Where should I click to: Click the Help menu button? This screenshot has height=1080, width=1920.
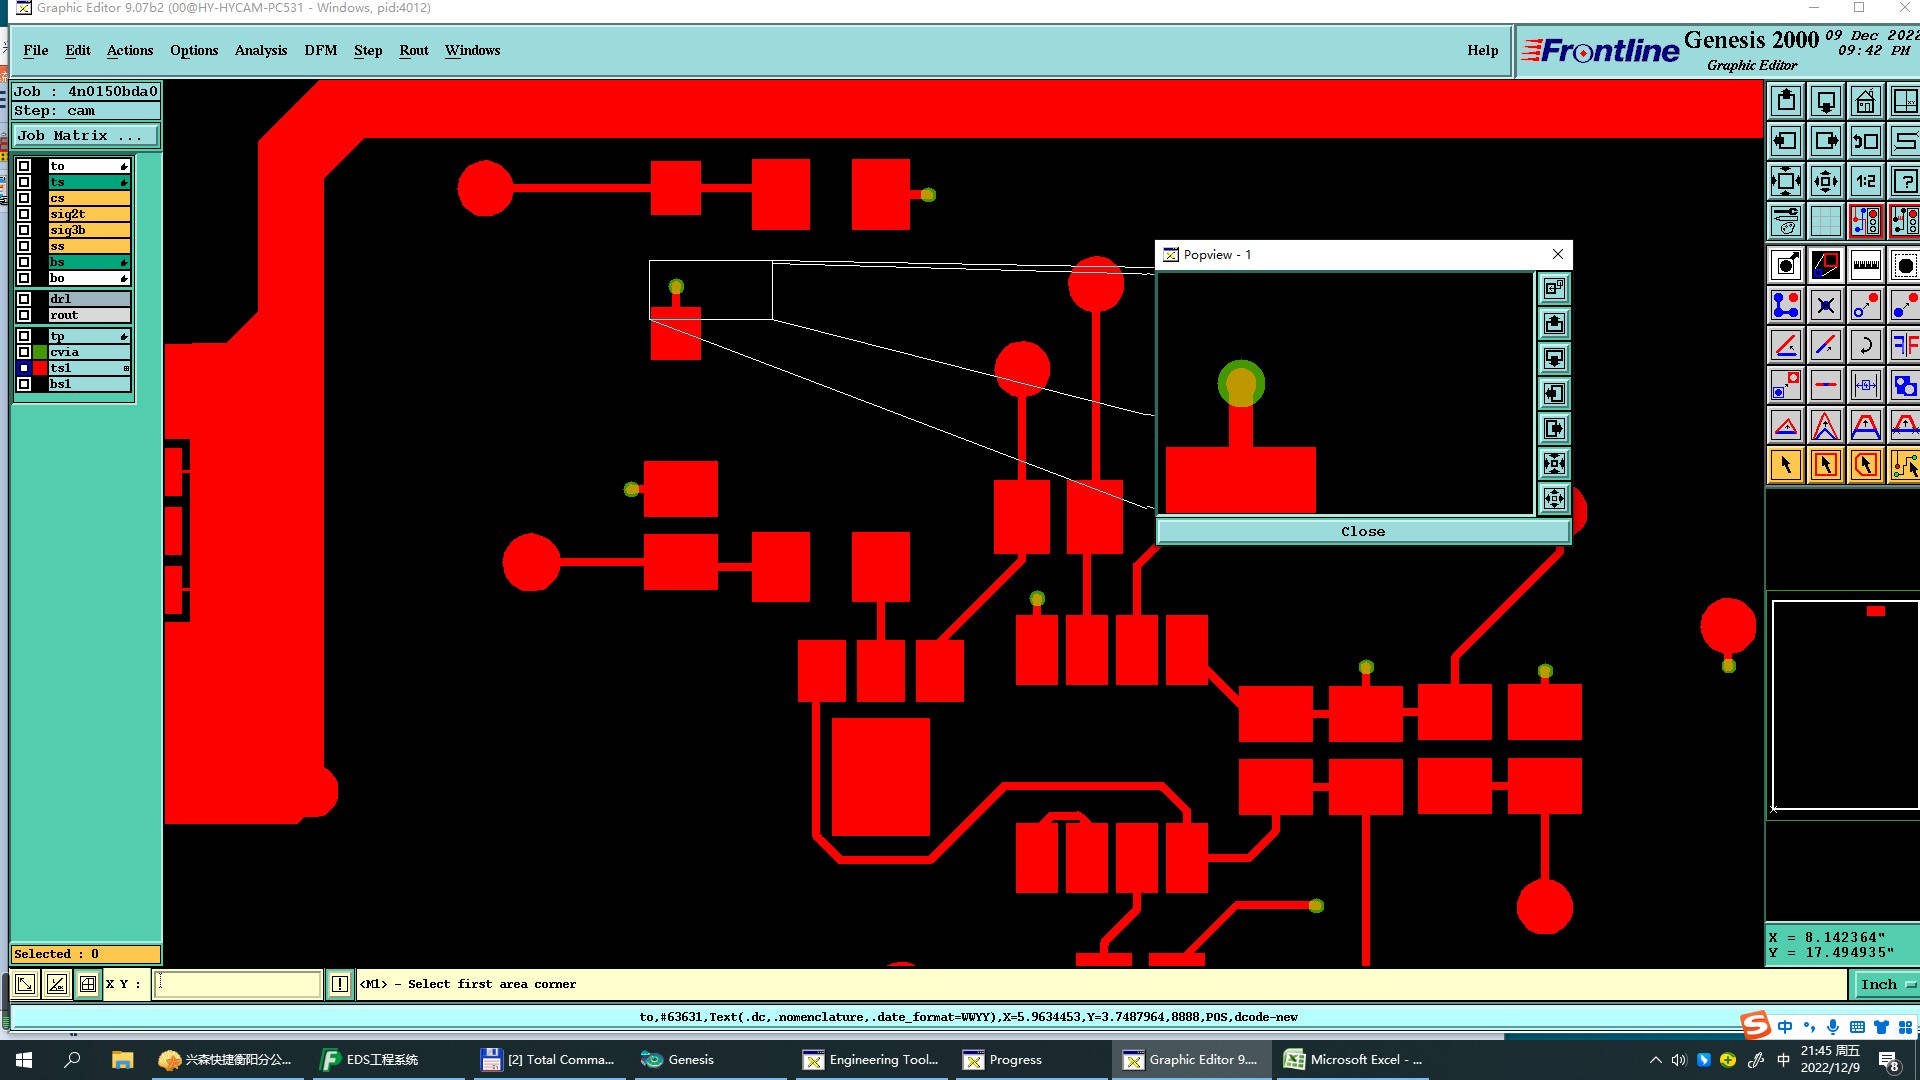point(1482,51)
